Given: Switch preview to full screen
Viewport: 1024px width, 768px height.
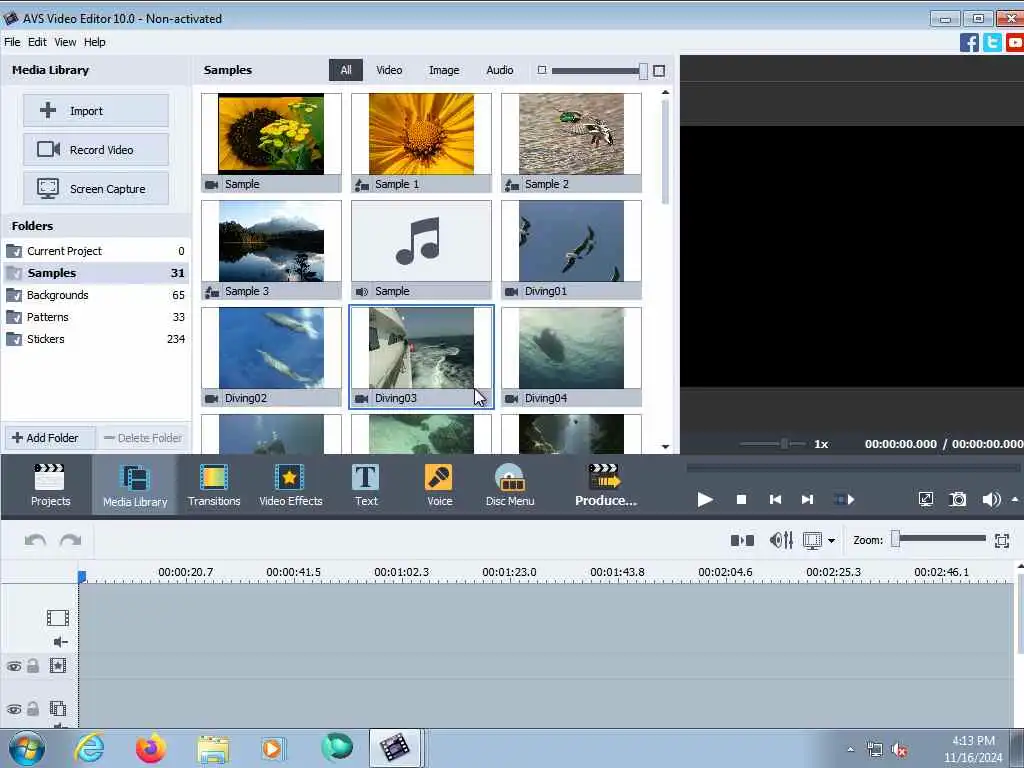Looking at the screenshot, I should 925,500.
